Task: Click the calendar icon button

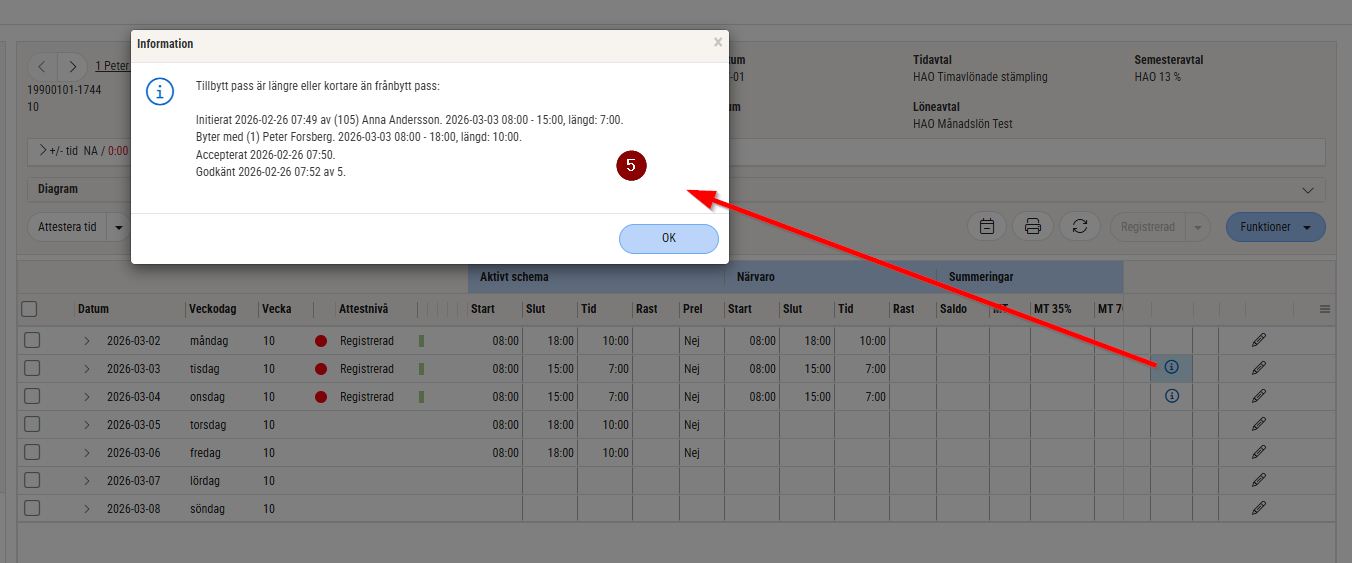Action: (986, 226)
